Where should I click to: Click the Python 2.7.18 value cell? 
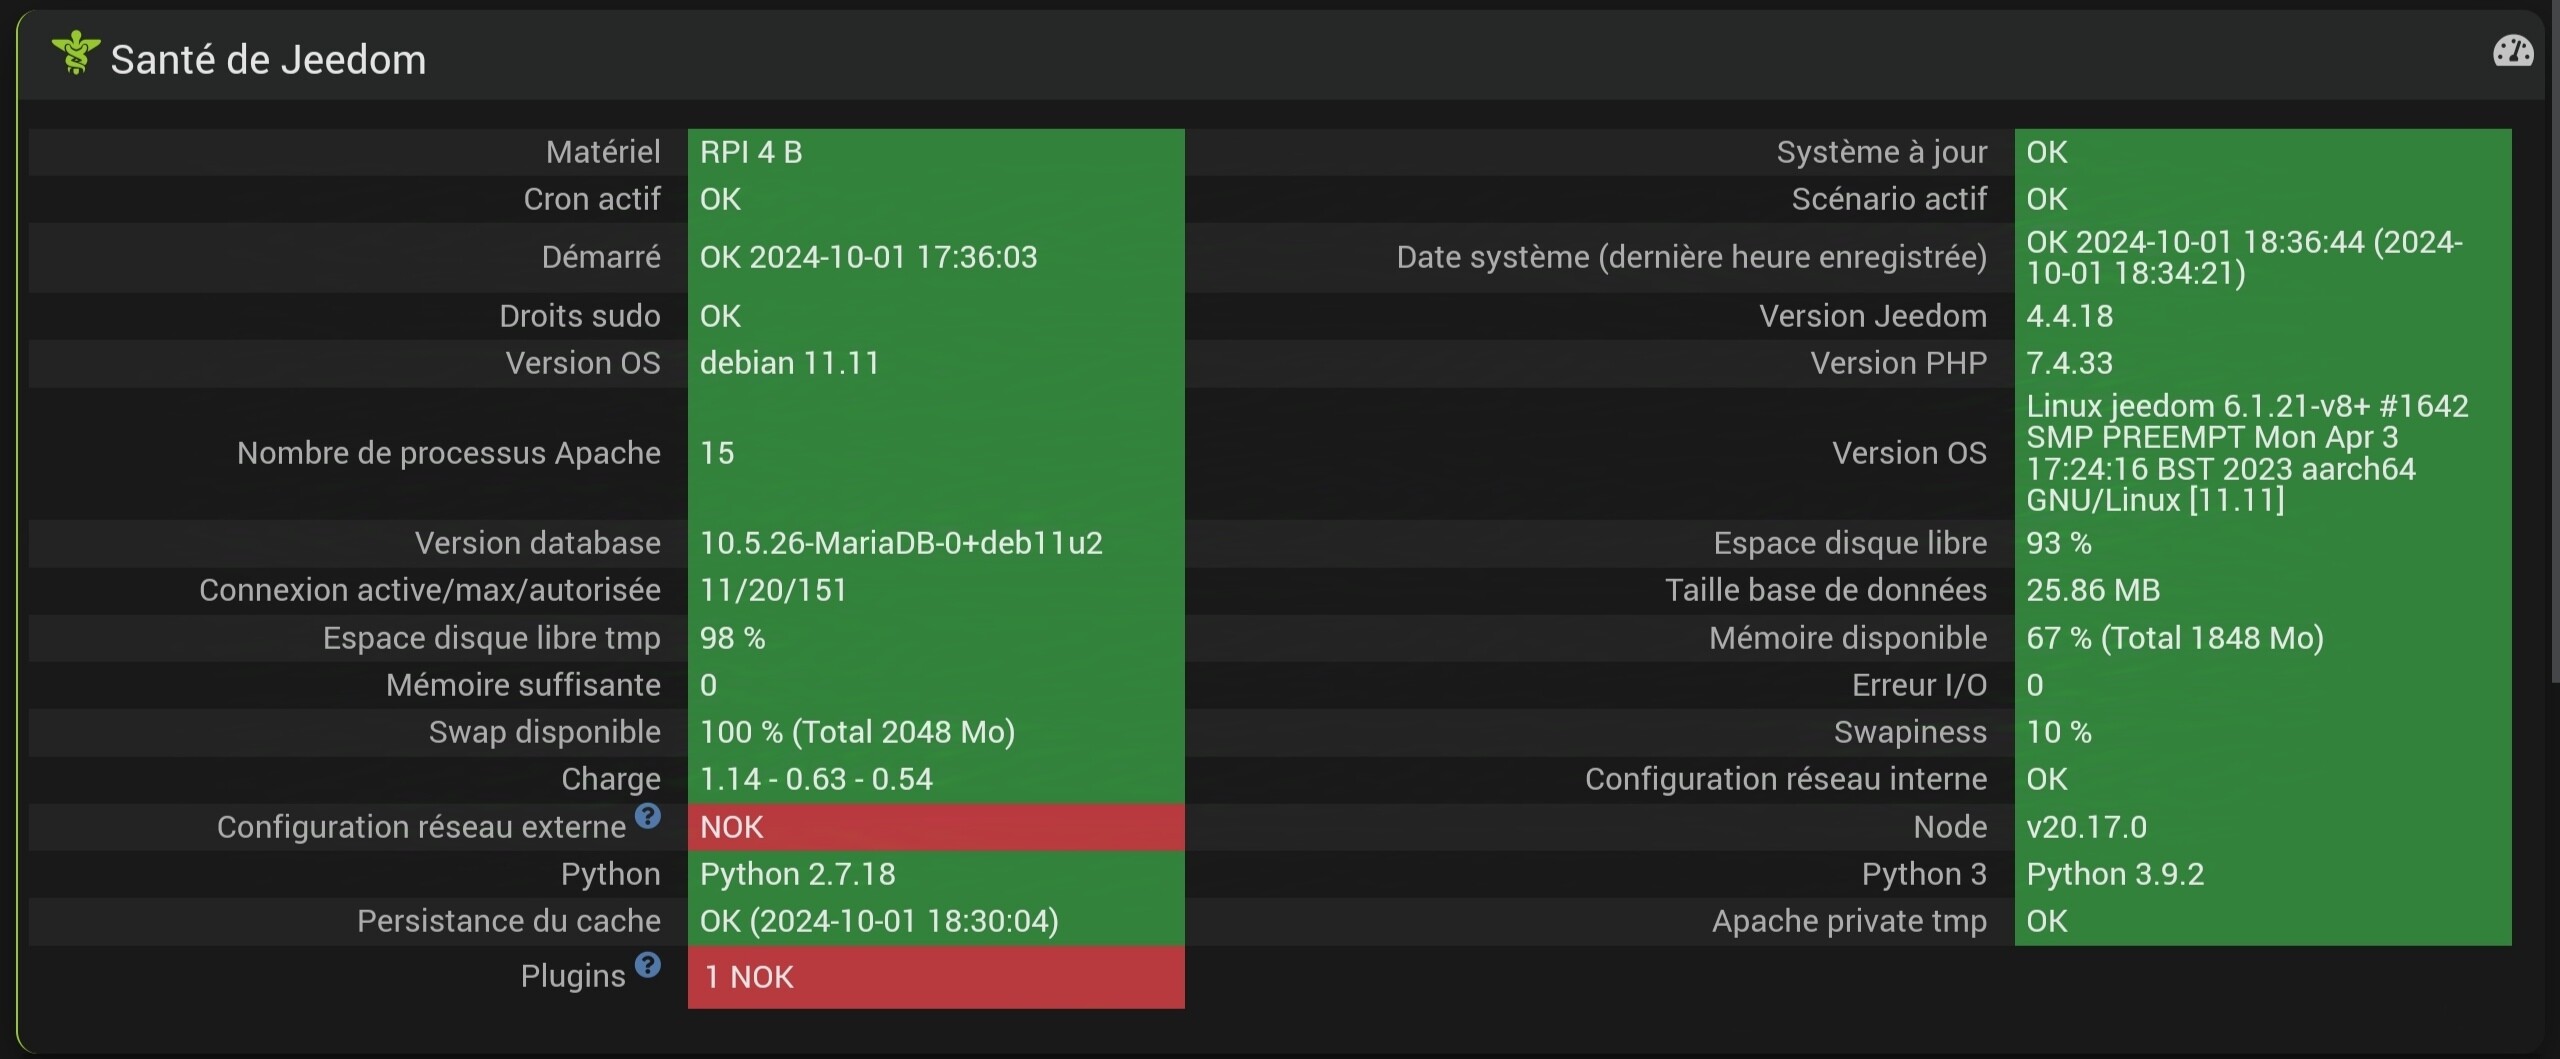pos(798,874)
